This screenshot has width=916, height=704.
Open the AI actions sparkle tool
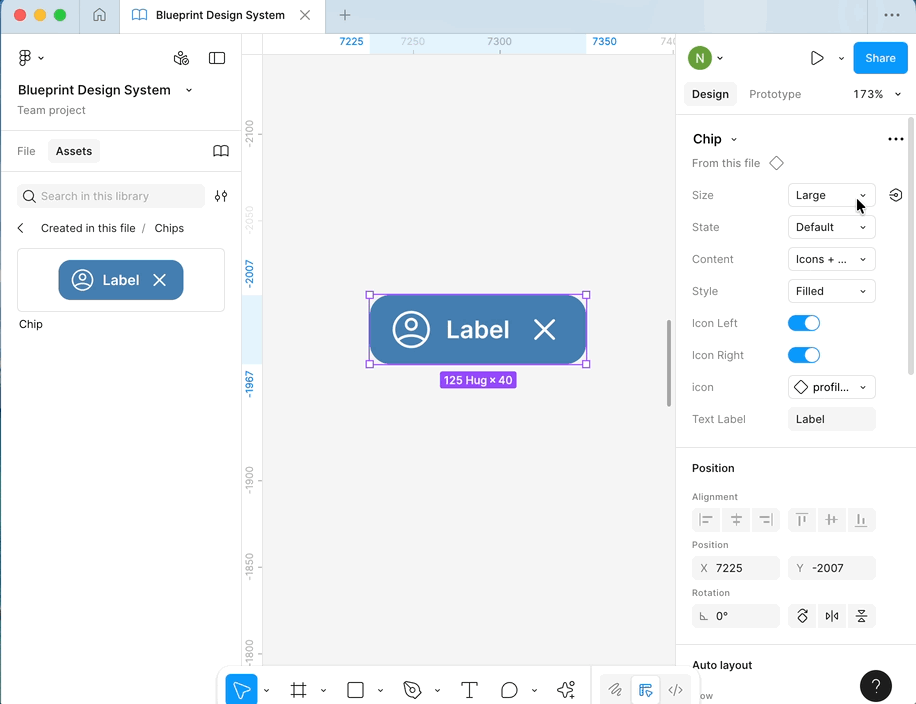[565, 690]
